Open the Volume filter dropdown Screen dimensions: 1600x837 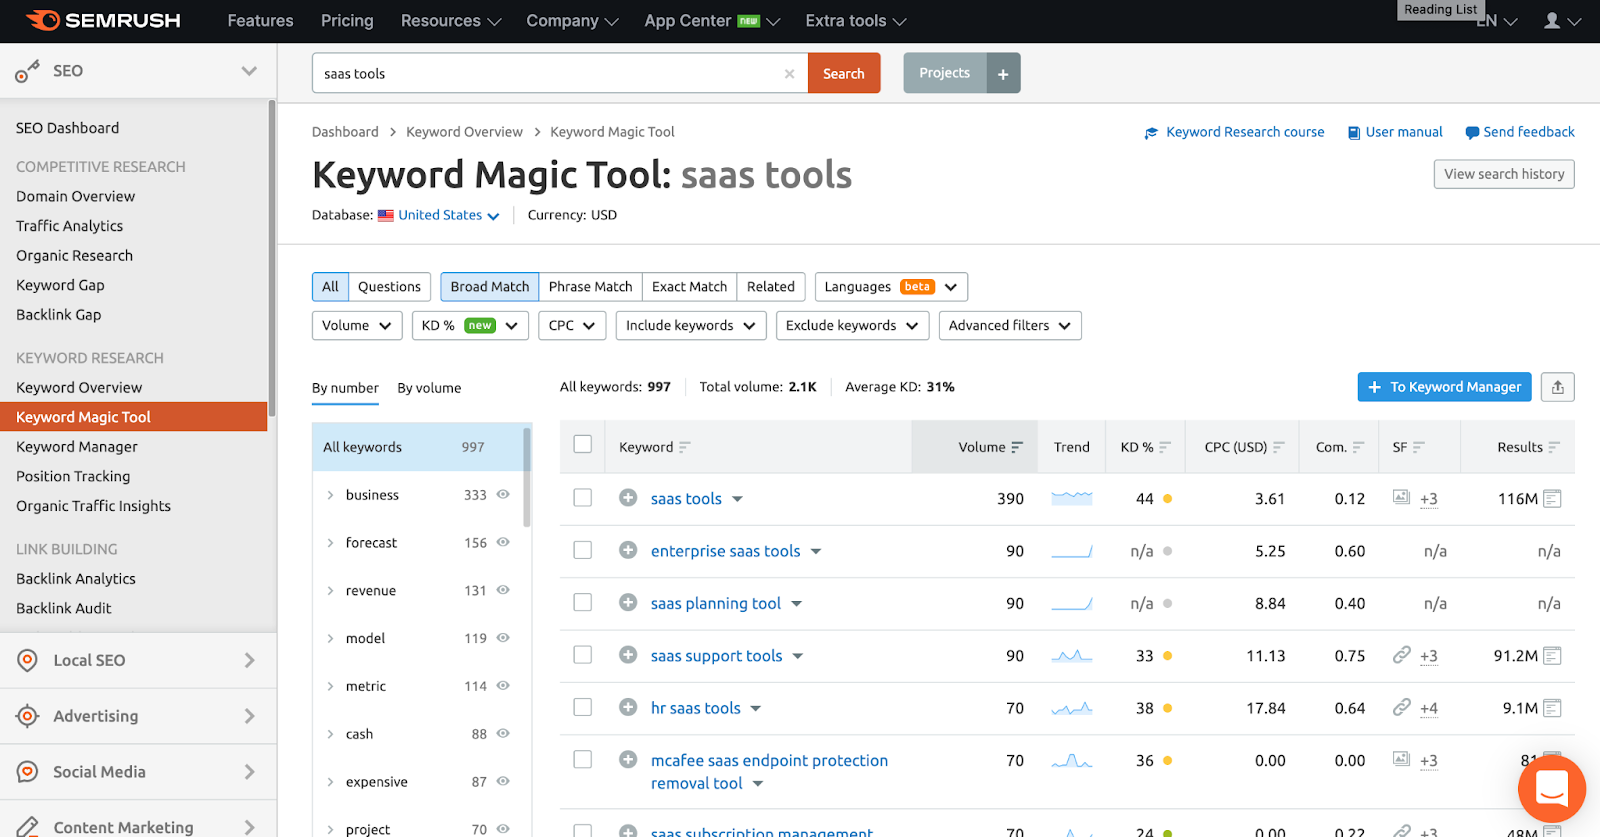(357, 326)
